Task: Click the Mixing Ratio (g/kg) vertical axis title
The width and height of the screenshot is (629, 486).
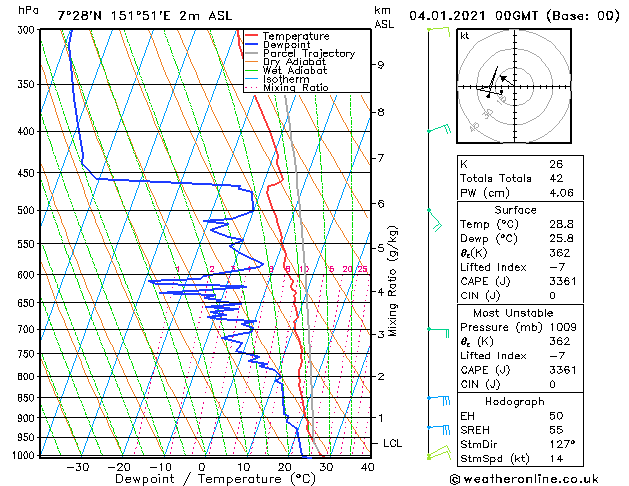Action: click(393, 281)
